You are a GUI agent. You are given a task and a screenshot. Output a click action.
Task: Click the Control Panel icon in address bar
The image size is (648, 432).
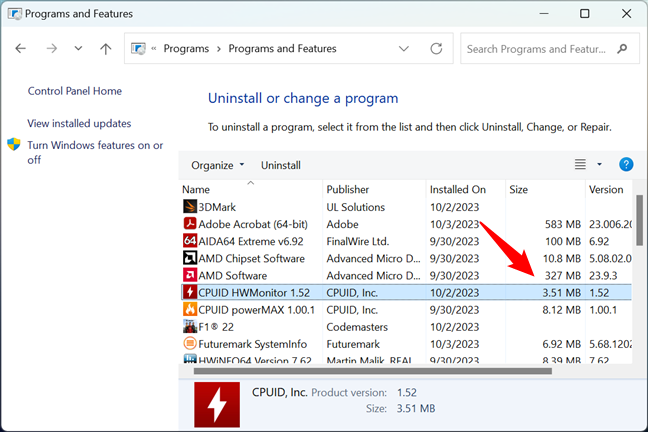tap(138, 48)
